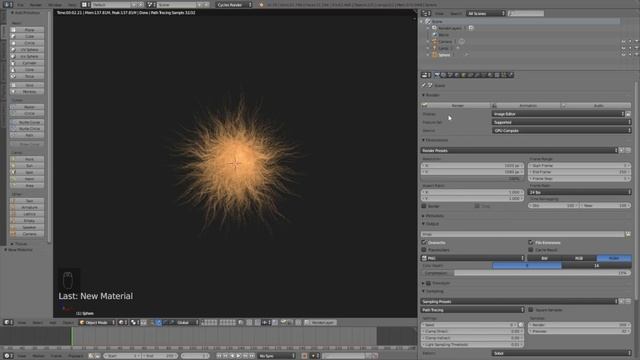Expand the Sphere item in outliner
640x360 pixels.
(429, 55)
